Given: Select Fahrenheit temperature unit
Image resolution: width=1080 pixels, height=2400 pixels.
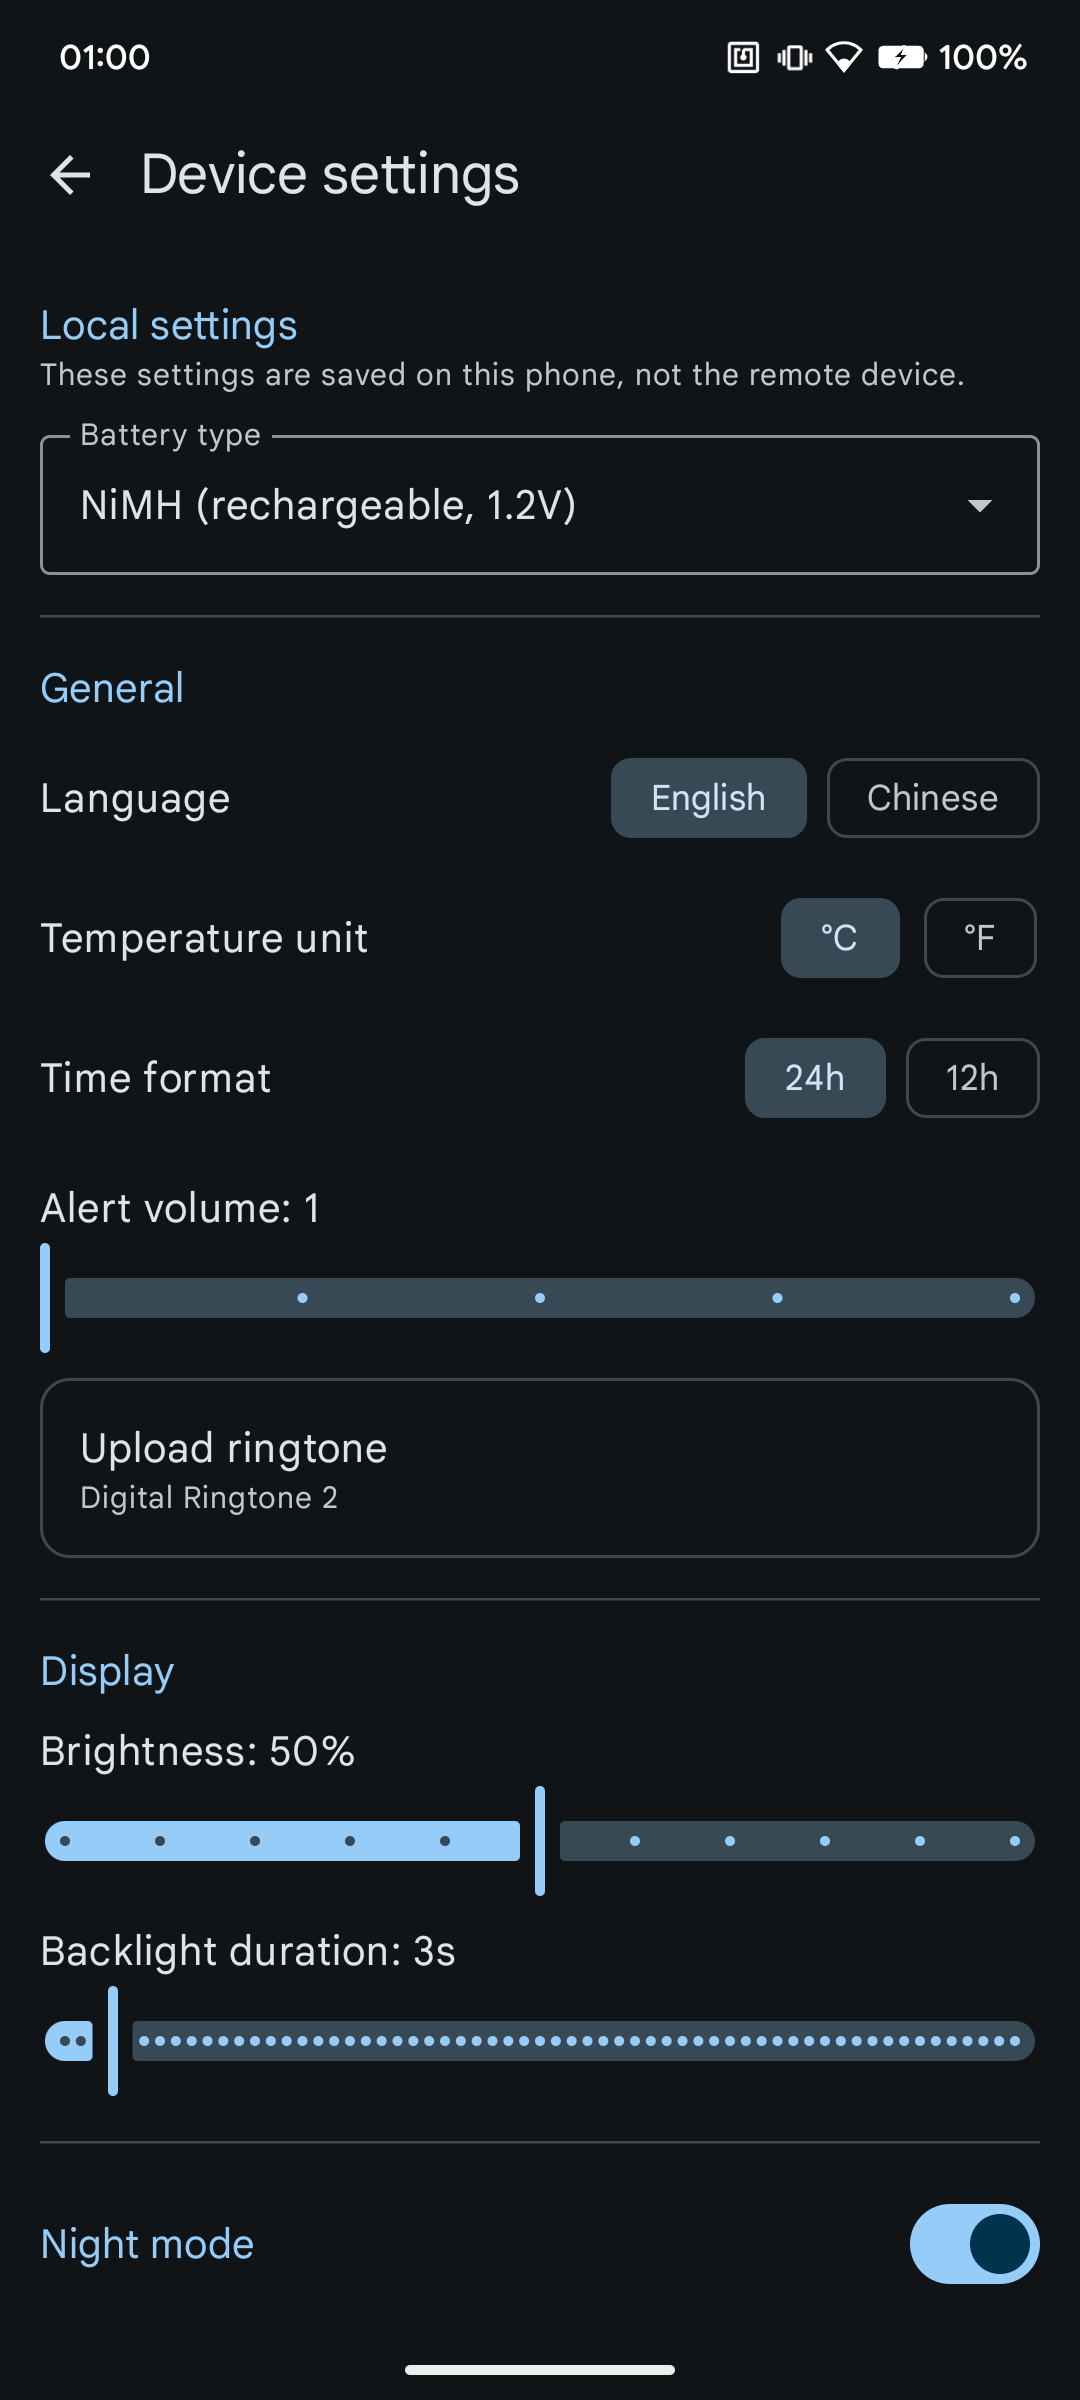Looking at the screenshot, I should coord(979,937).
